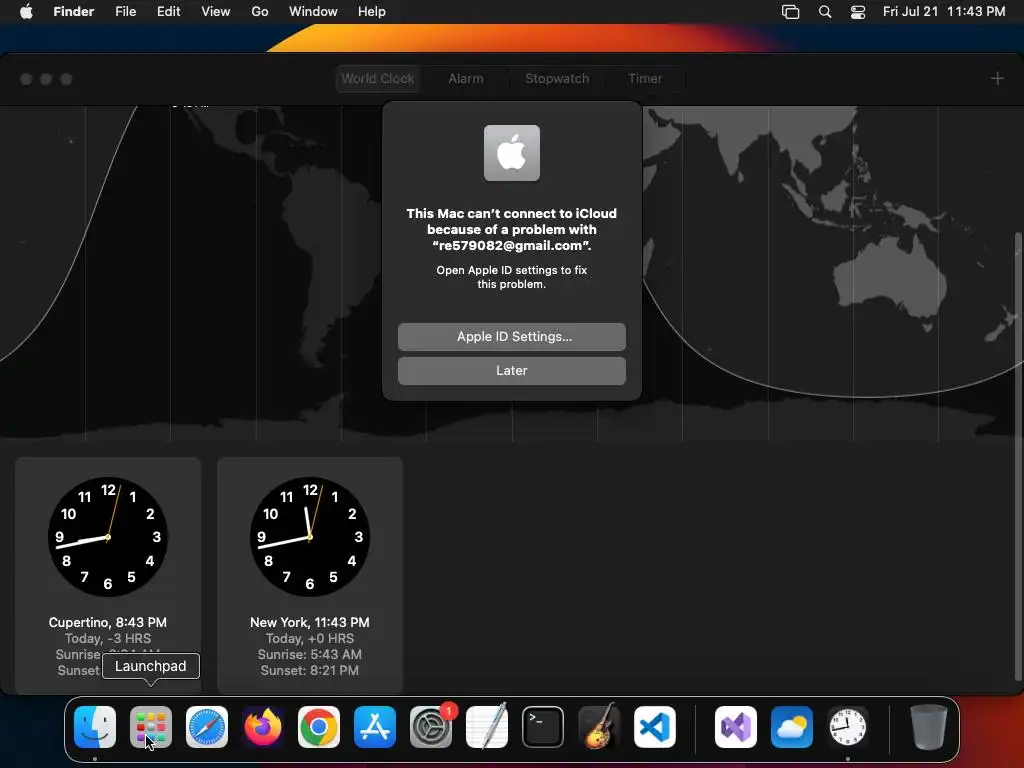Viewport: 1024px width, 768px height.
Task: Open the Help menu
Action: (372, 12)
